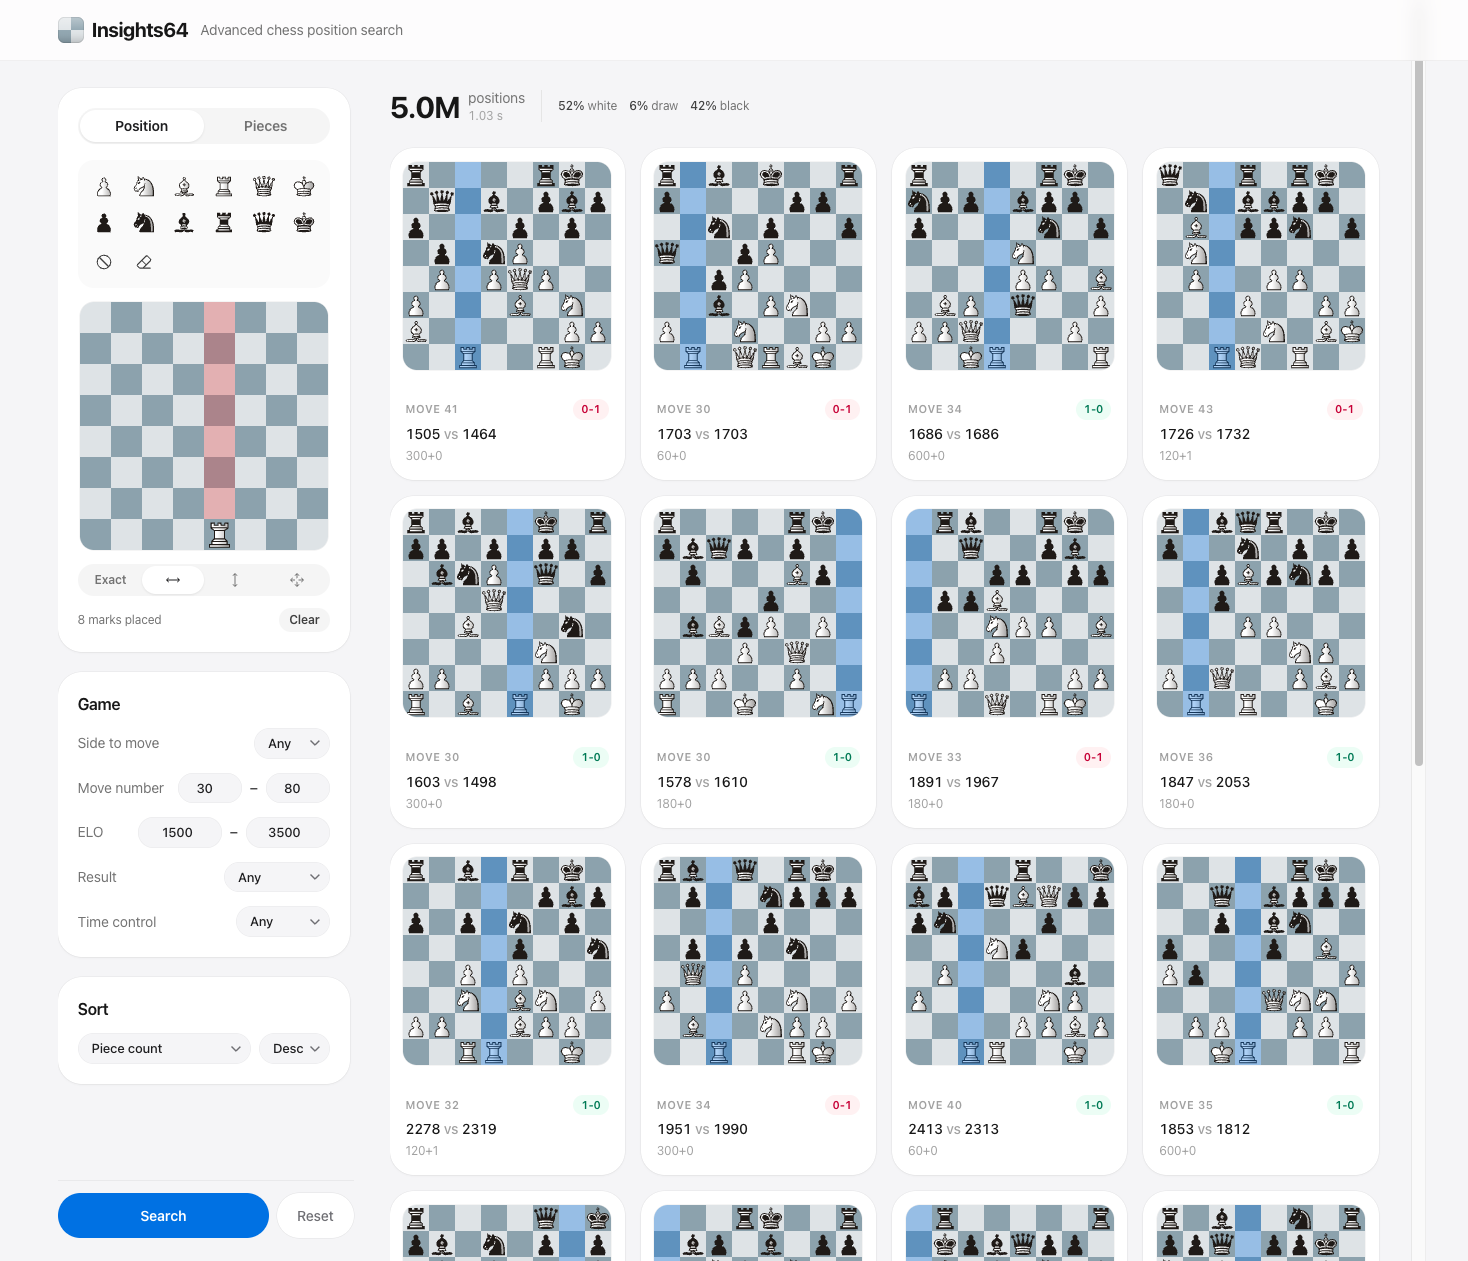Open the Side to move dropdown
Viewport: 1468px width, 1261px height.
292,743
